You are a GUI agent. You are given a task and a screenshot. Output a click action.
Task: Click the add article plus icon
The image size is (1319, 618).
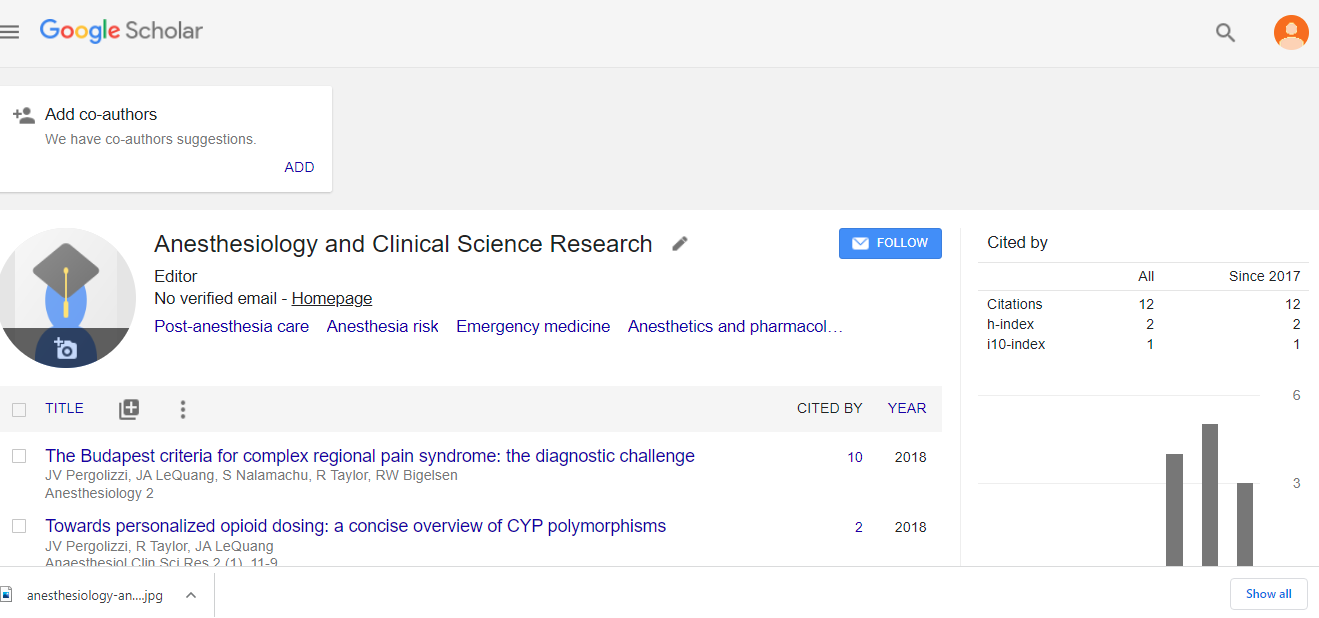(x=129, y=409)
